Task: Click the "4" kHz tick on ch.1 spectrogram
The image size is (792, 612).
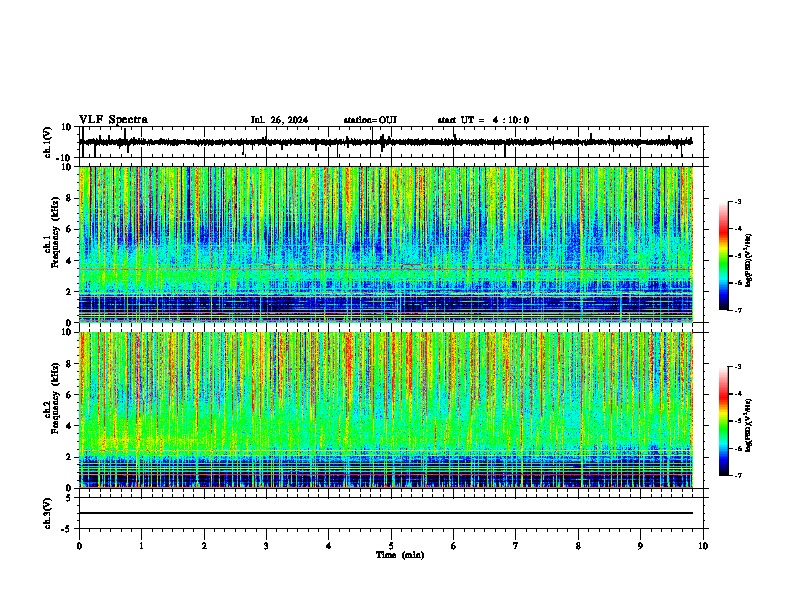Action: 69,261
